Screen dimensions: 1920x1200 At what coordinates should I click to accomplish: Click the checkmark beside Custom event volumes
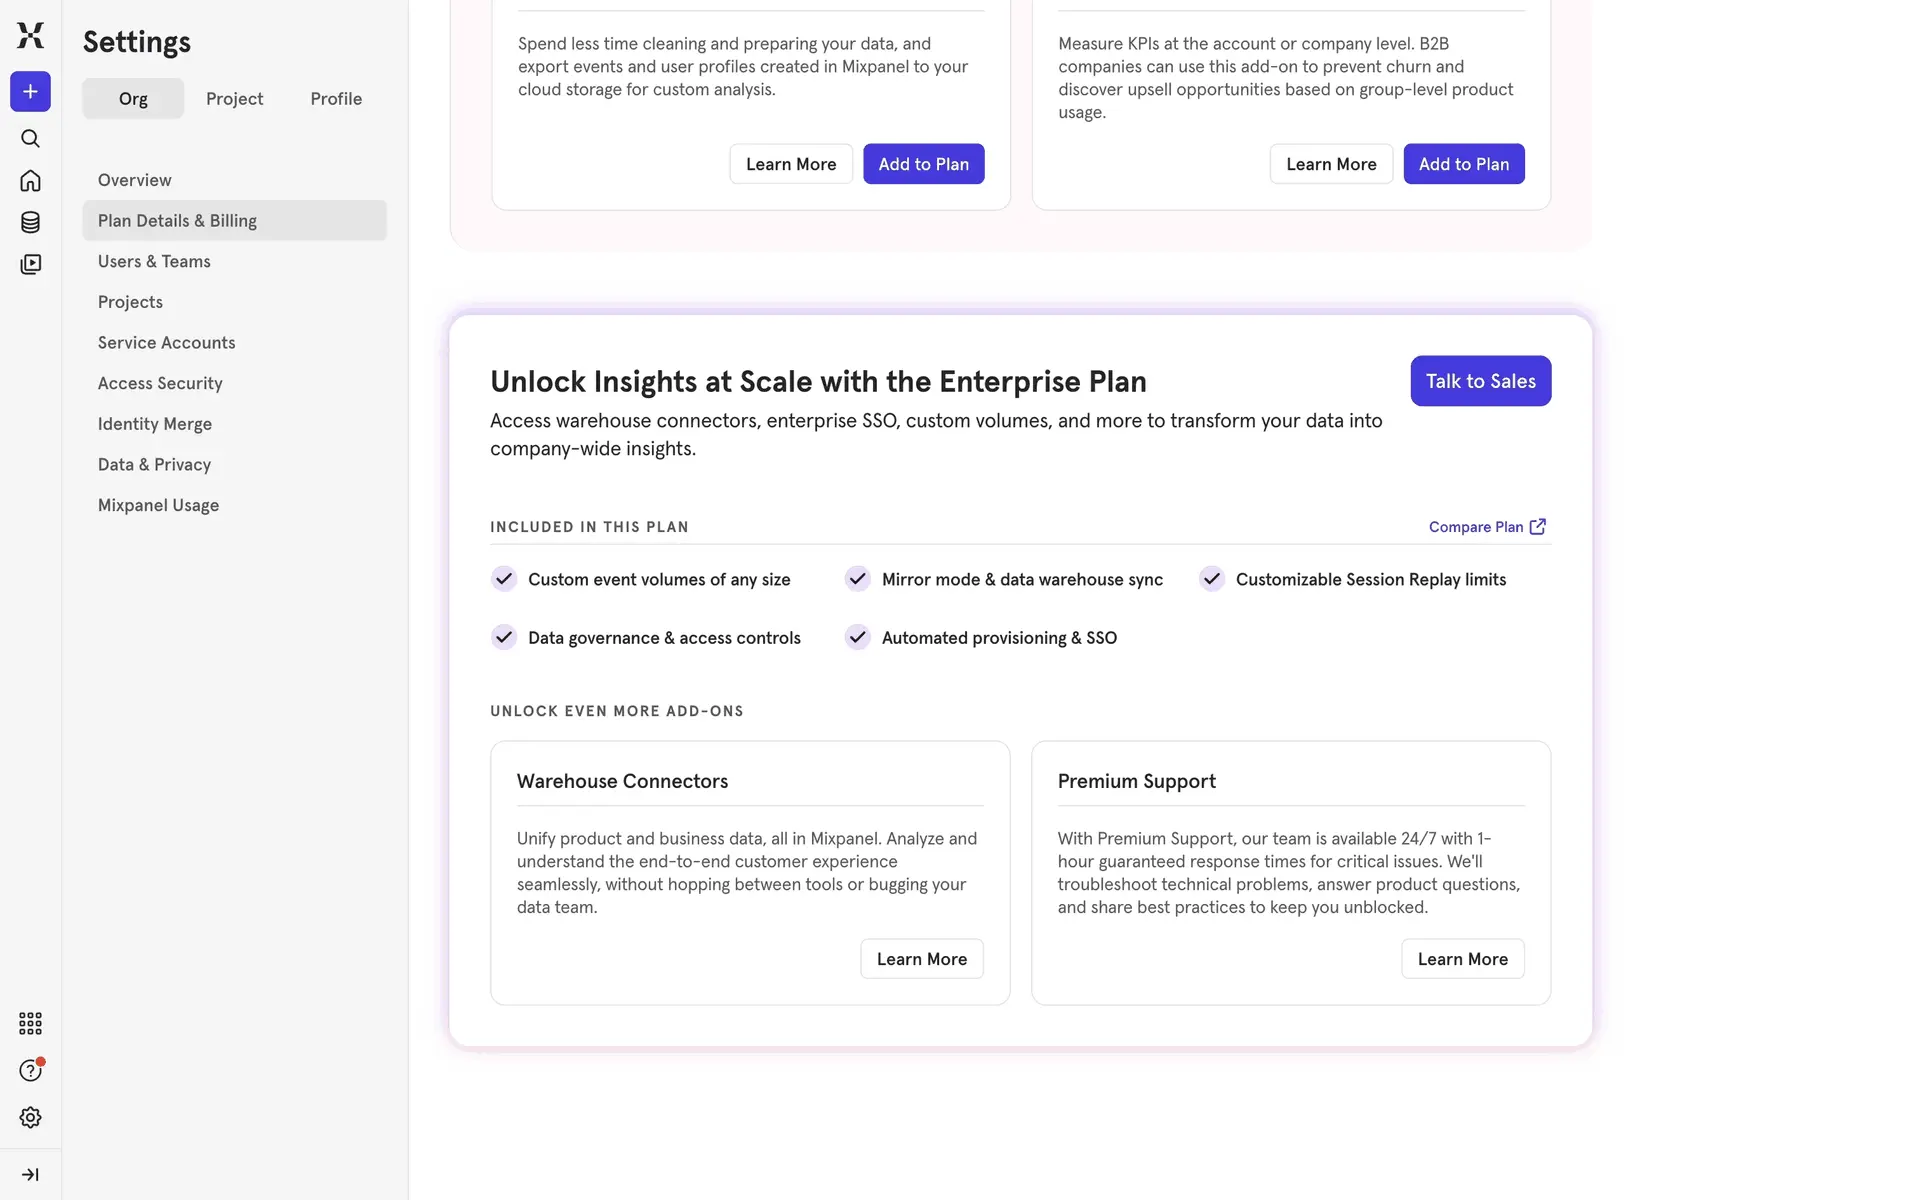[x=504, y=579]
